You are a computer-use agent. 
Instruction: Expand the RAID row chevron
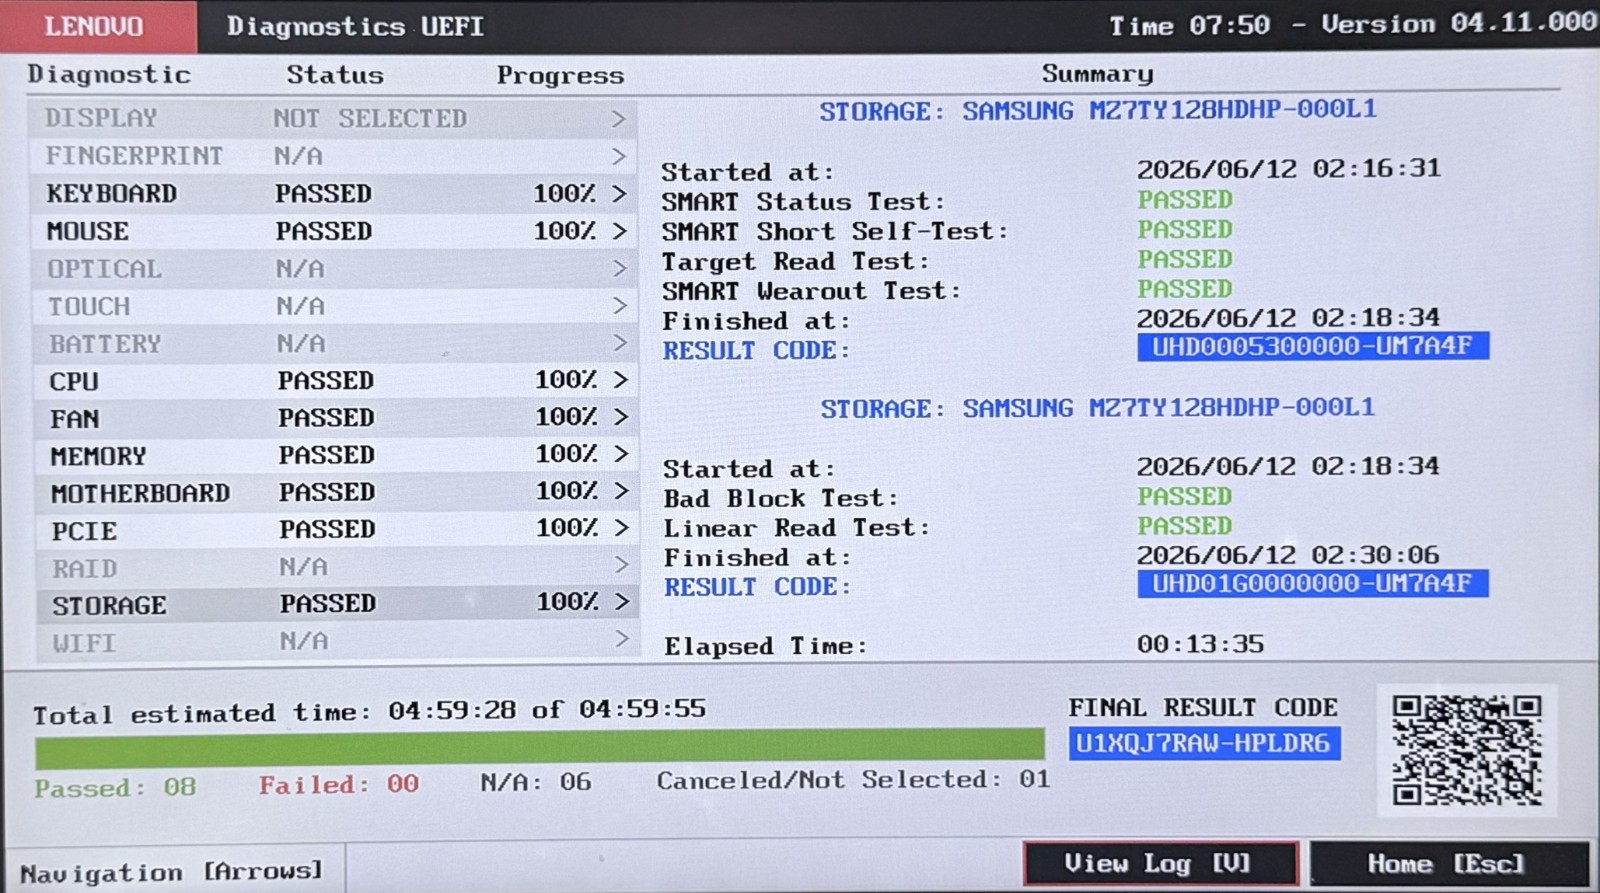tap(621, 566)
